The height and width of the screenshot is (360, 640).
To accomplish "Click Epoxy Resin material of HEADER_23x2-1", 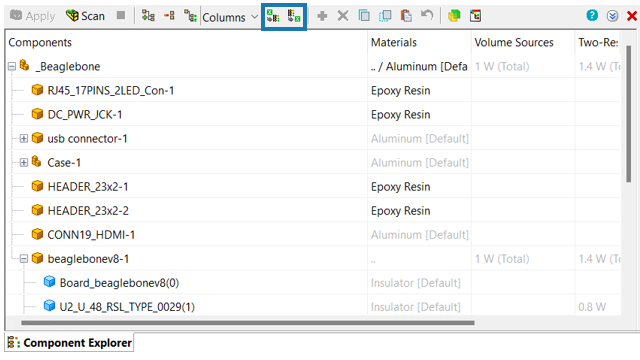I will pos(400,187).
